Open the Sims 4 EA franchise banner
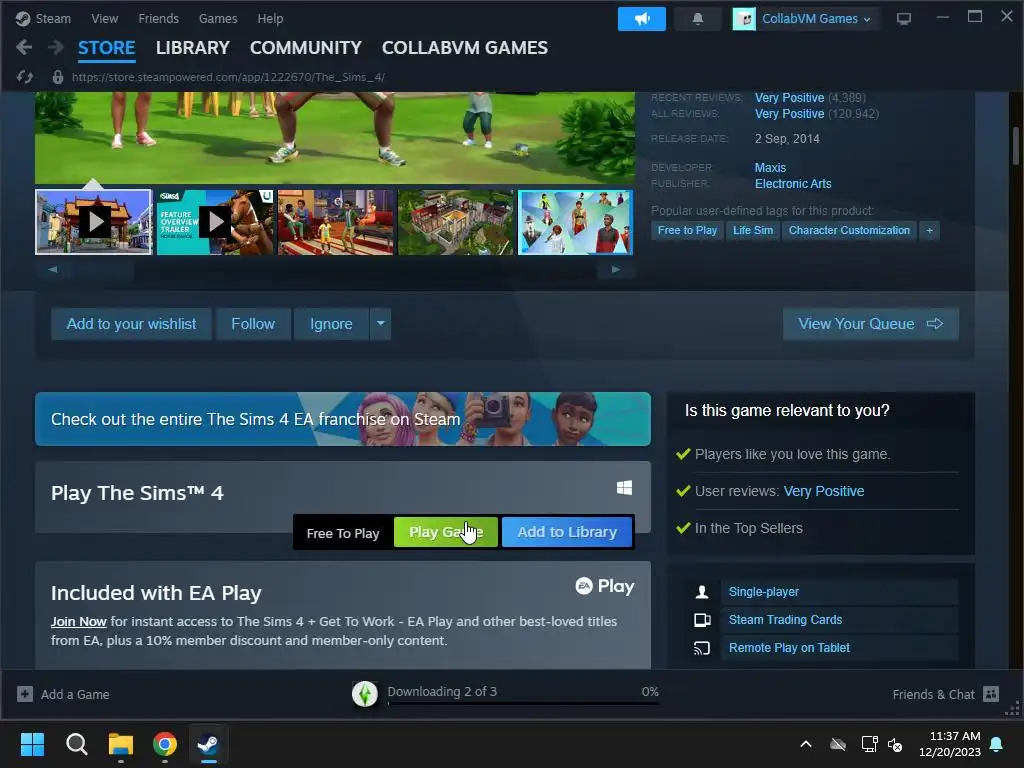The height and width of the screenshot is (768, 1024). click(343, 419)
